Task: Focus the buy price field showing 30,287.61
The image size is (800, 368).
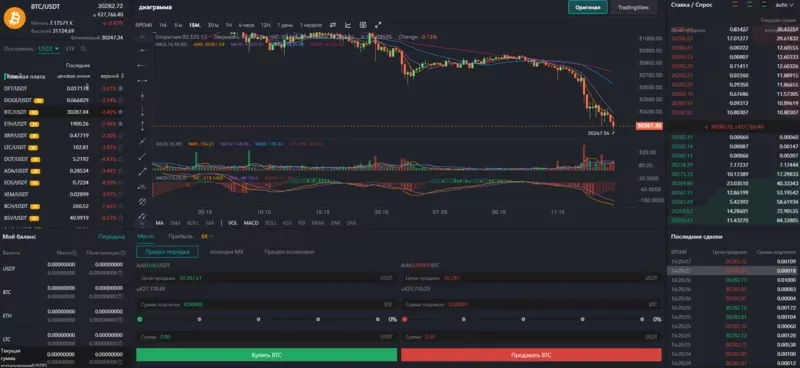Action: pos(266,278)
